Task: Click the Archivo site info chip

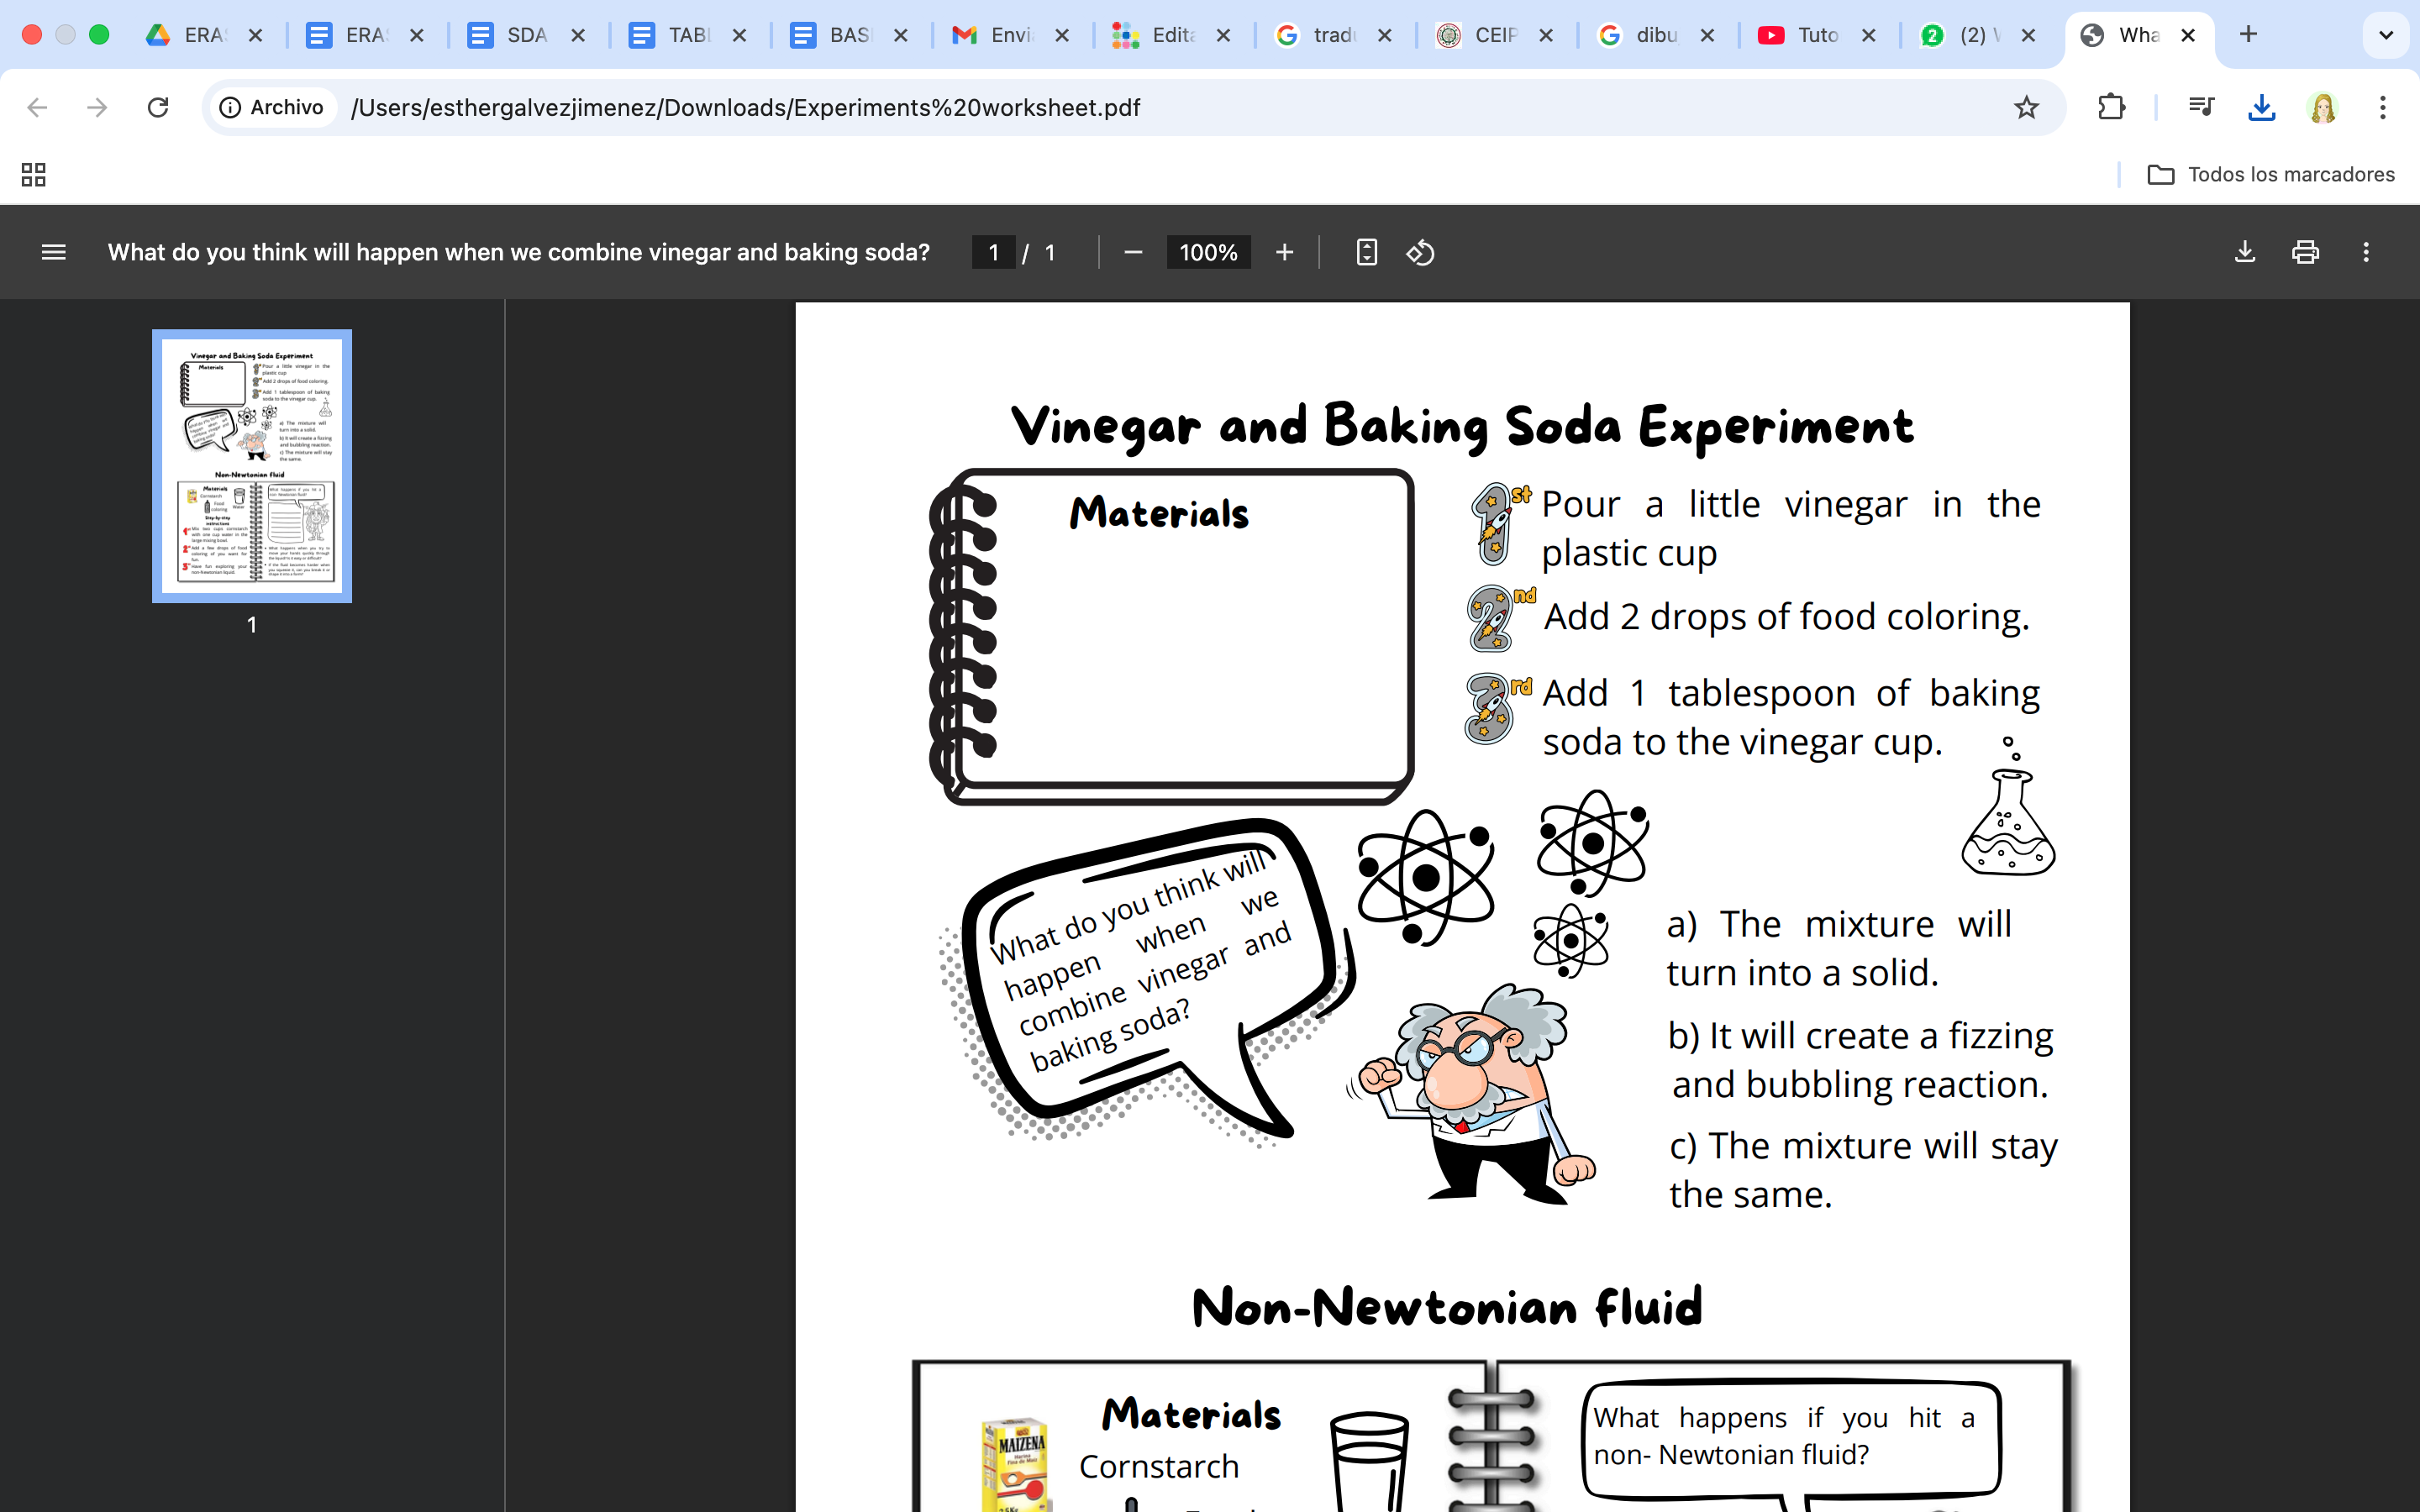Action: tap(273, 107)
